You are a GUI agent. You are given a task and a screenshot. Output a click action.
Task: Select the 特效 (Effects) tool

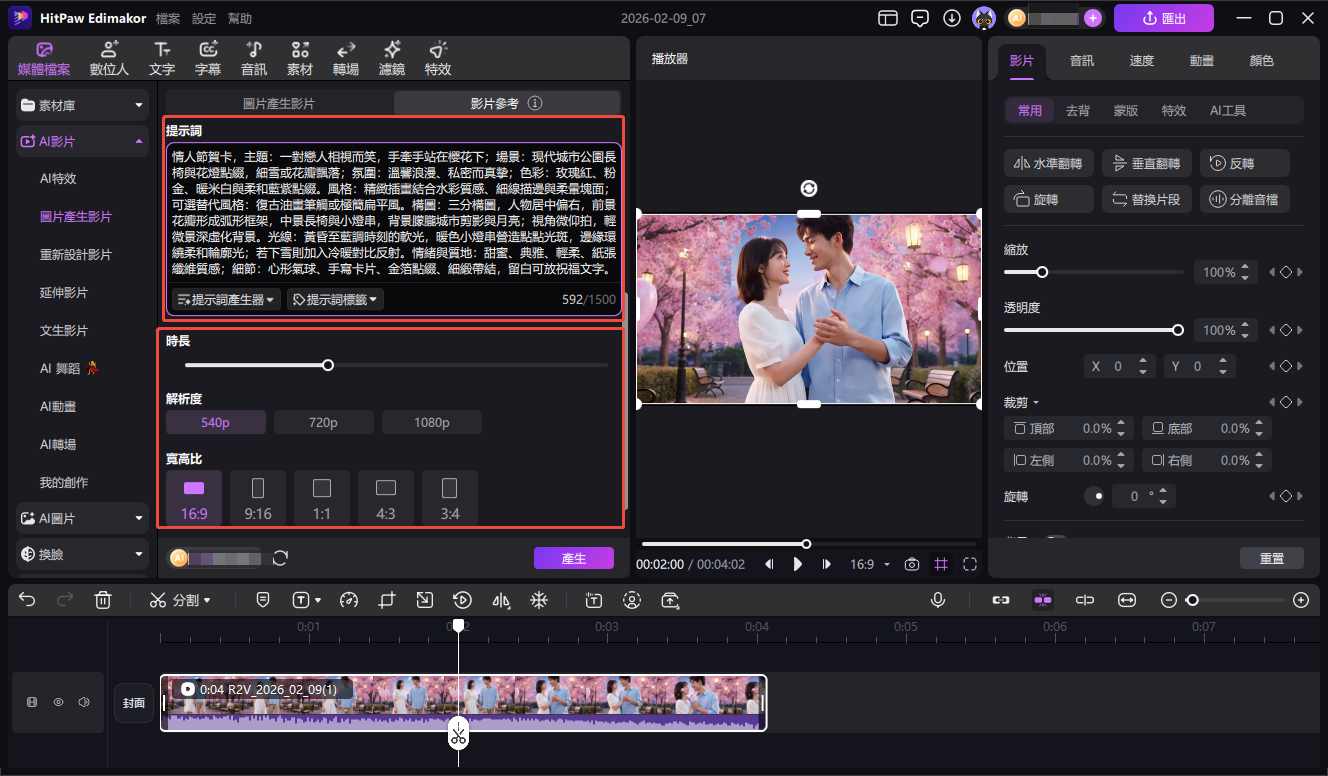[437, 57]
